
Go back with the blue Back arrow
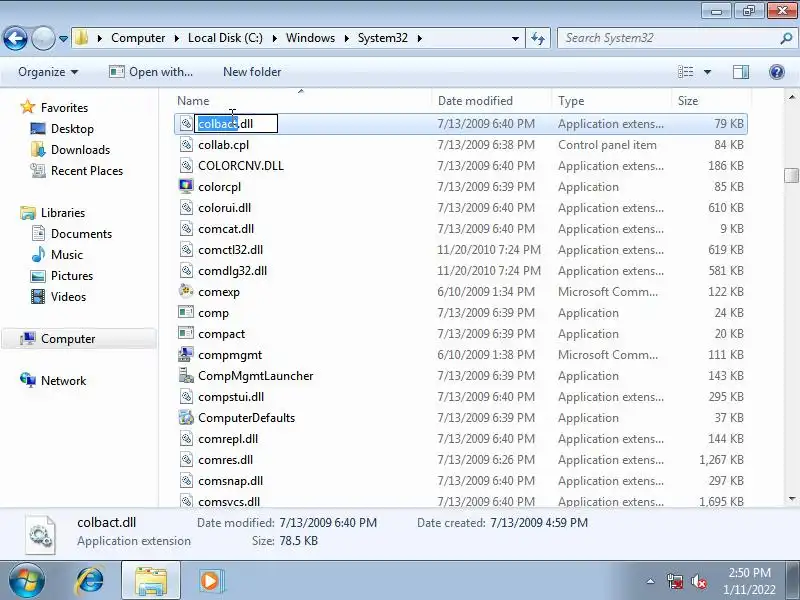(x=15, y=38)
